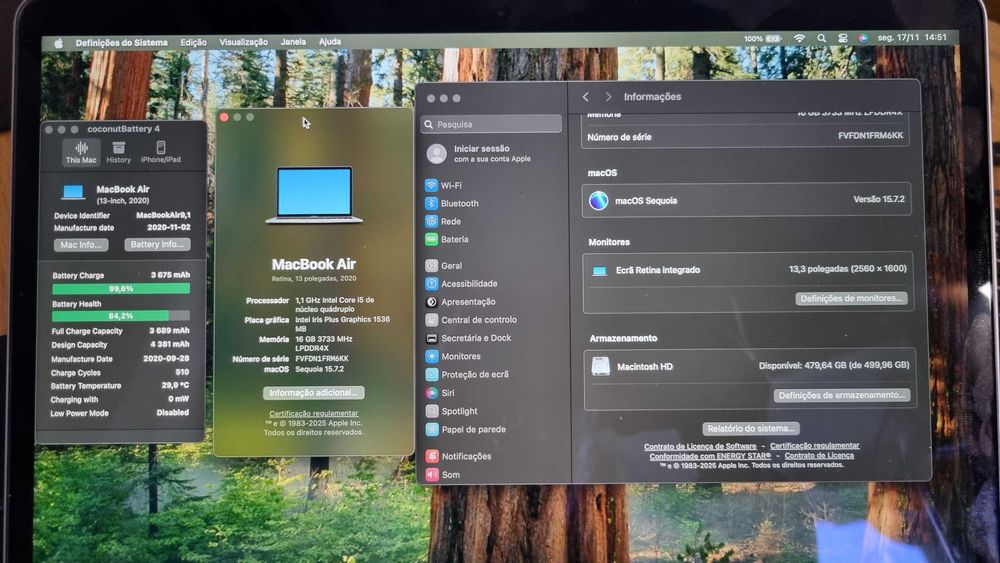This screenshot has height=563, width=1000.
Task: Click the date and time in menu bar
Action: tap(912, 38)
